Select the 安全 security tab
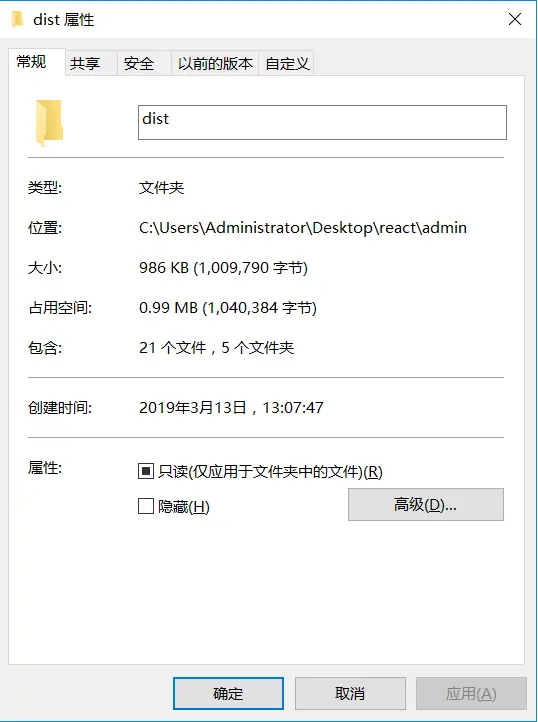 tap(139, 63)
